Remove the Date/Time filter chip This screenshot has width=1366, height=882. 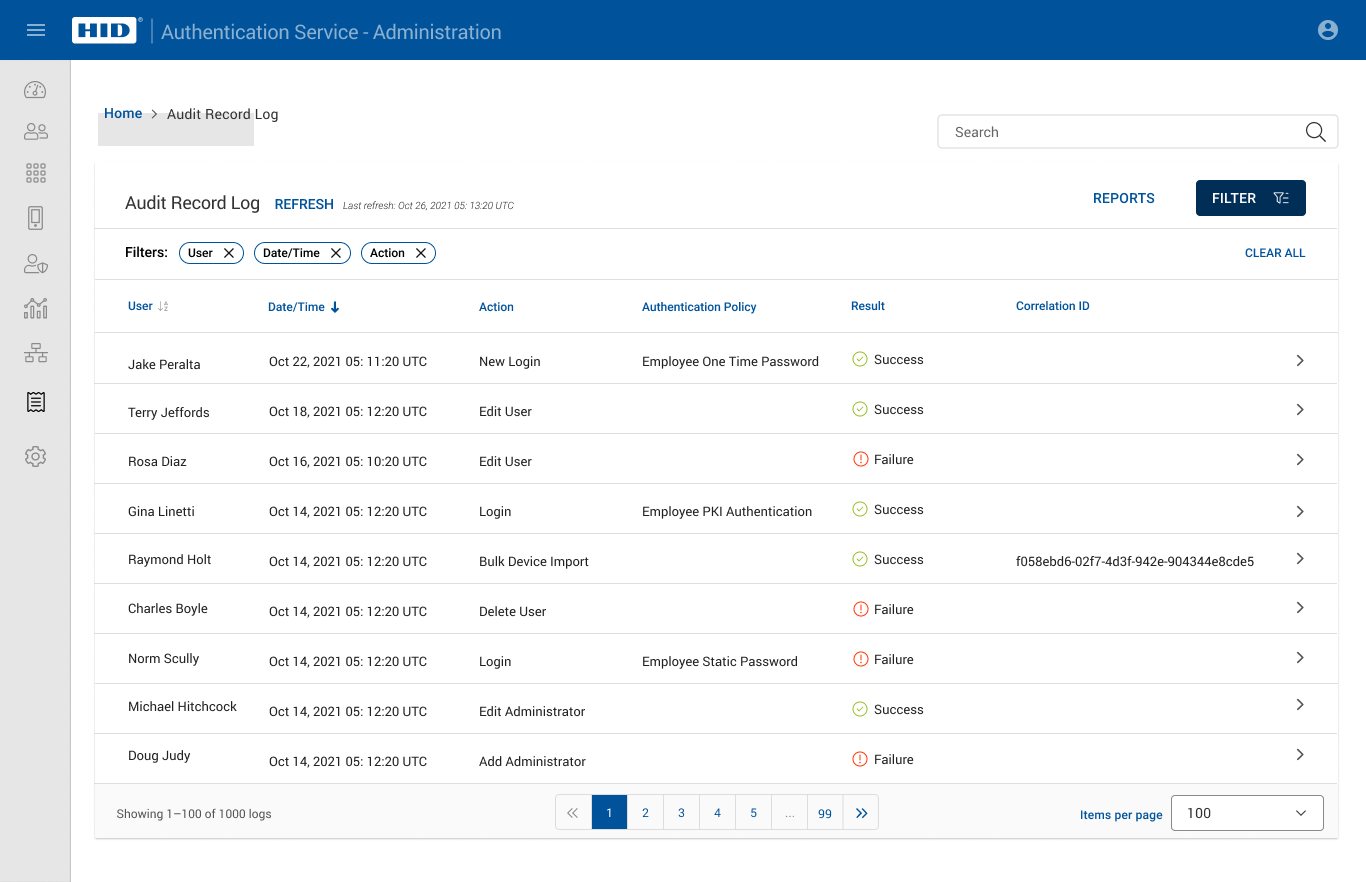click(x=335, y=253)
